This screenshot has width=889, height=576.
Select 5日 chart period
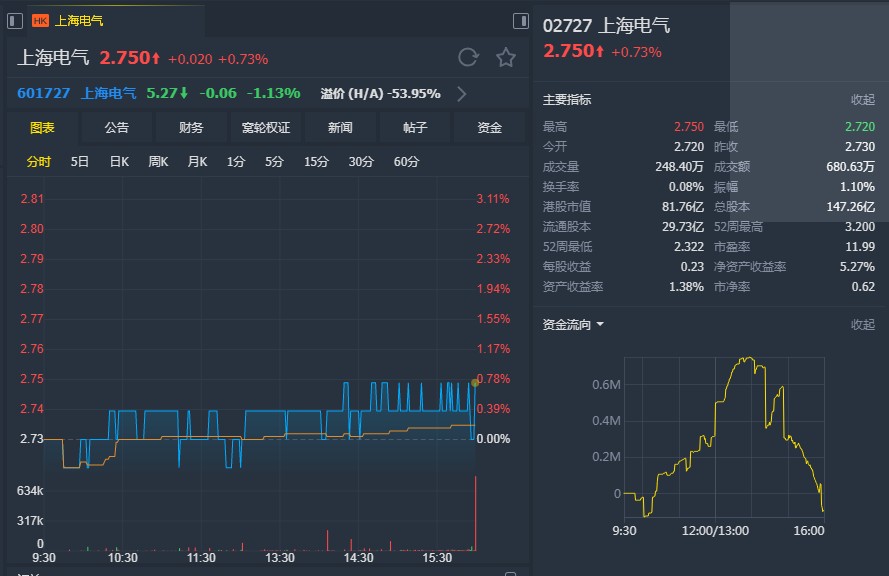click(x=79, y=162)
